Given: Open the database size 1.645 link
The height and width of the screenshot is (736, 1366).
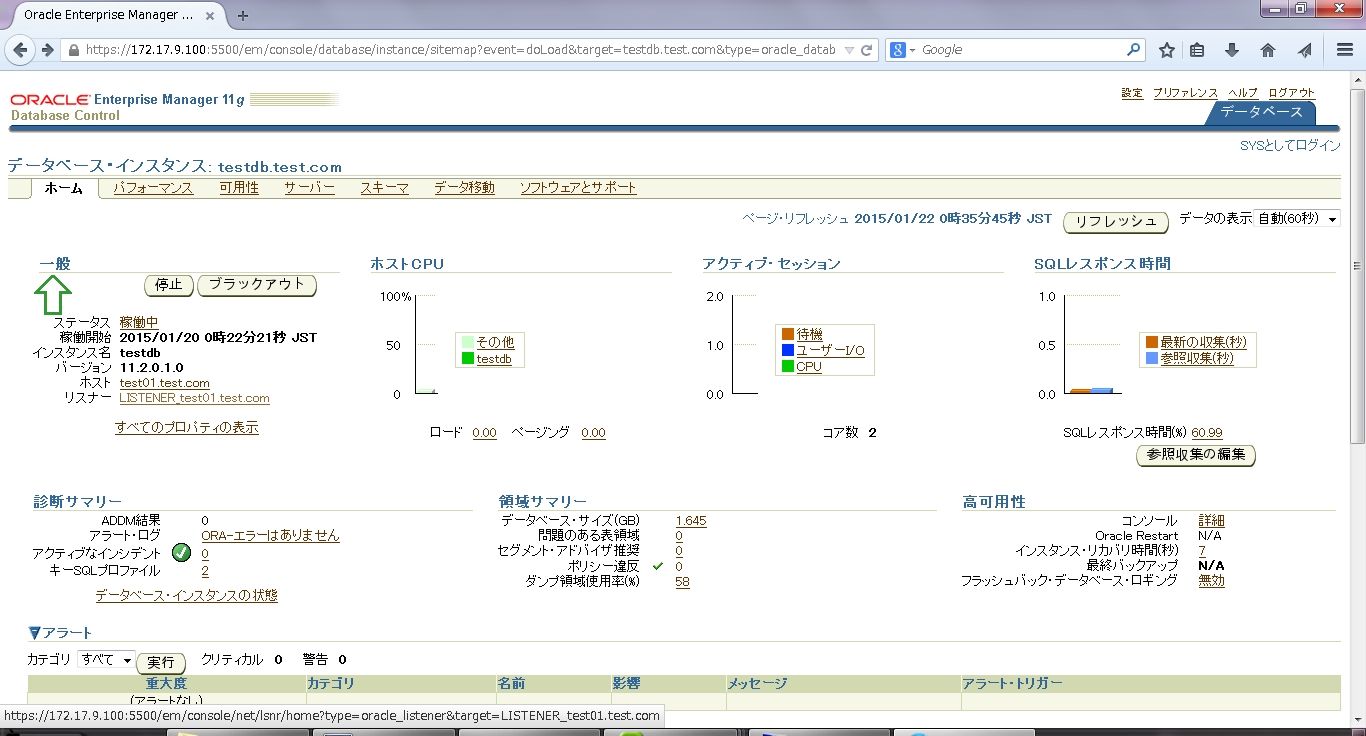Looking at the screenshot, I should [691, 521].
